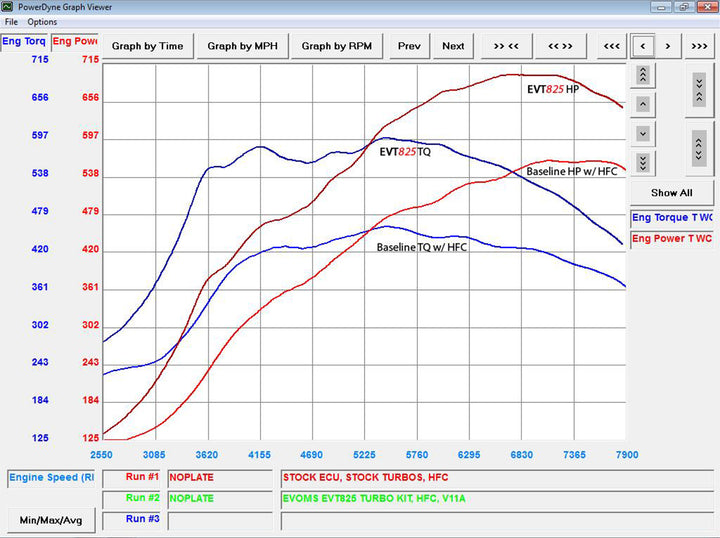This screenshot has width=720, height=538.
Task: Click the empty Run #3 plate field
Action: tap(220, 521)
